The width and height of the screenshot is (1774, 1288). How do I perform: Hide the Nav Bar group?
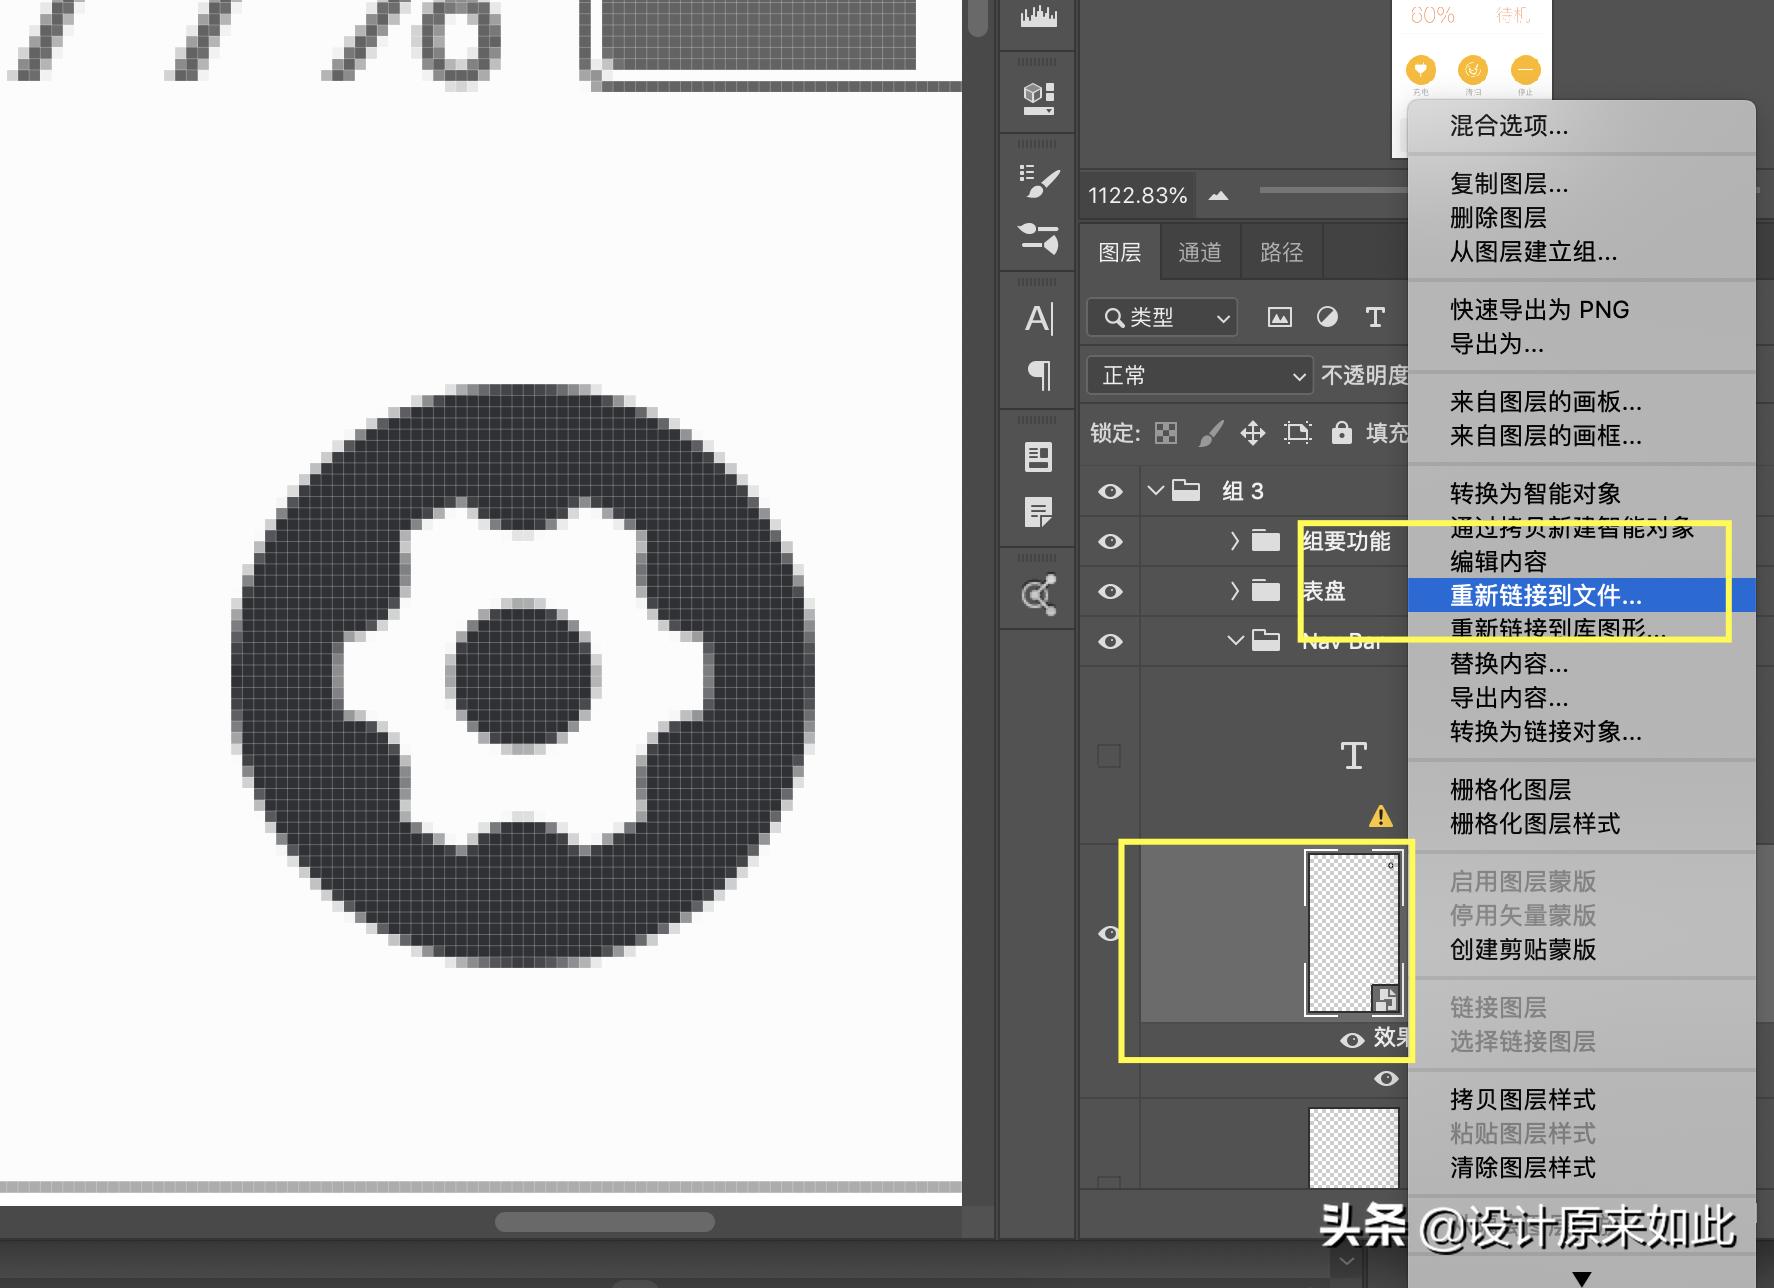[1110, 641]
